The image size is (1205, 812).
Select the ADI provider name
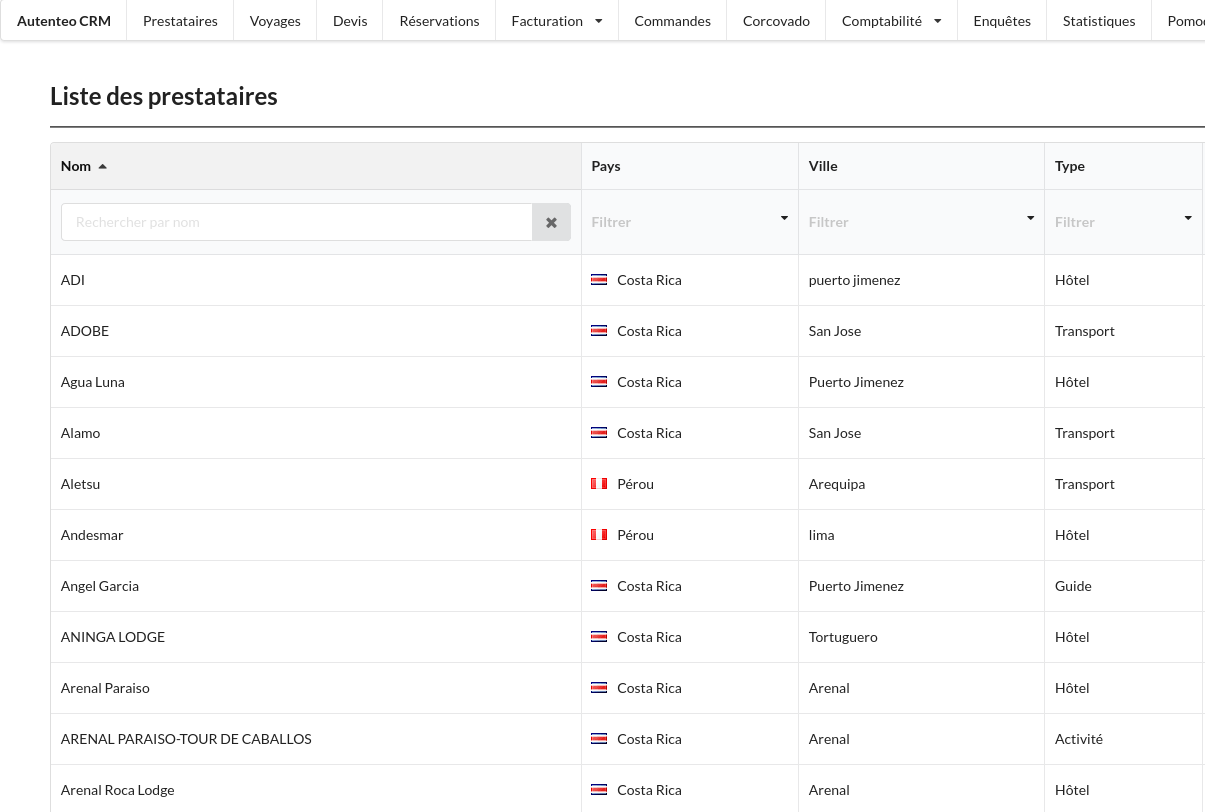[x=73, y=280]
